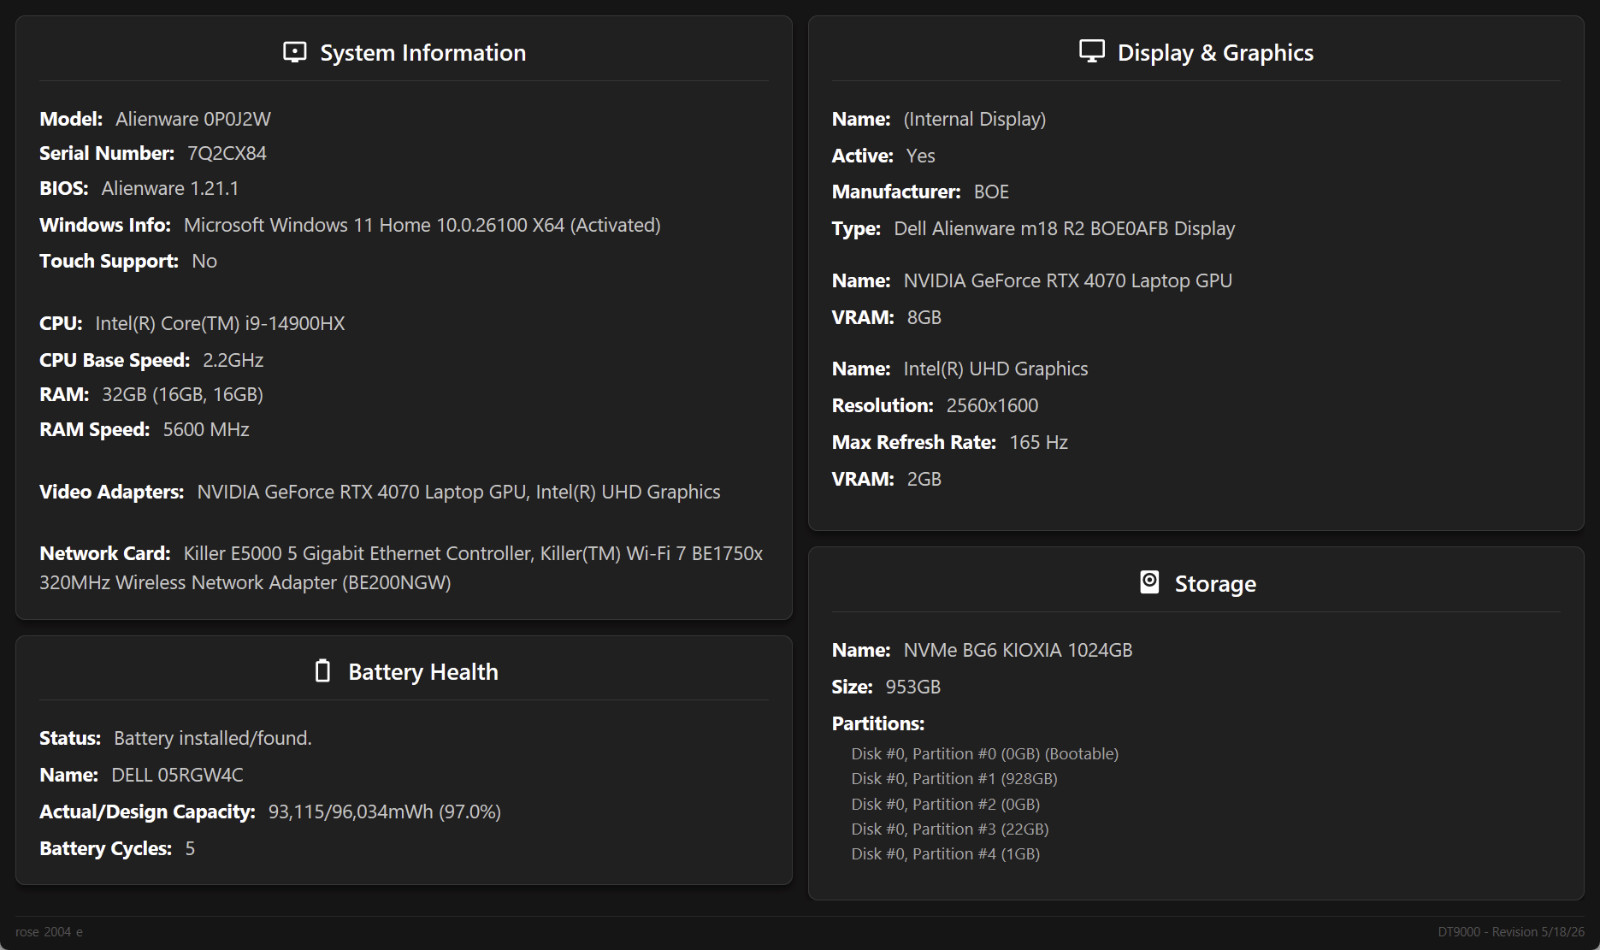
Task: Click the display name (Internal Display)
Action: [x=975, y=119]
